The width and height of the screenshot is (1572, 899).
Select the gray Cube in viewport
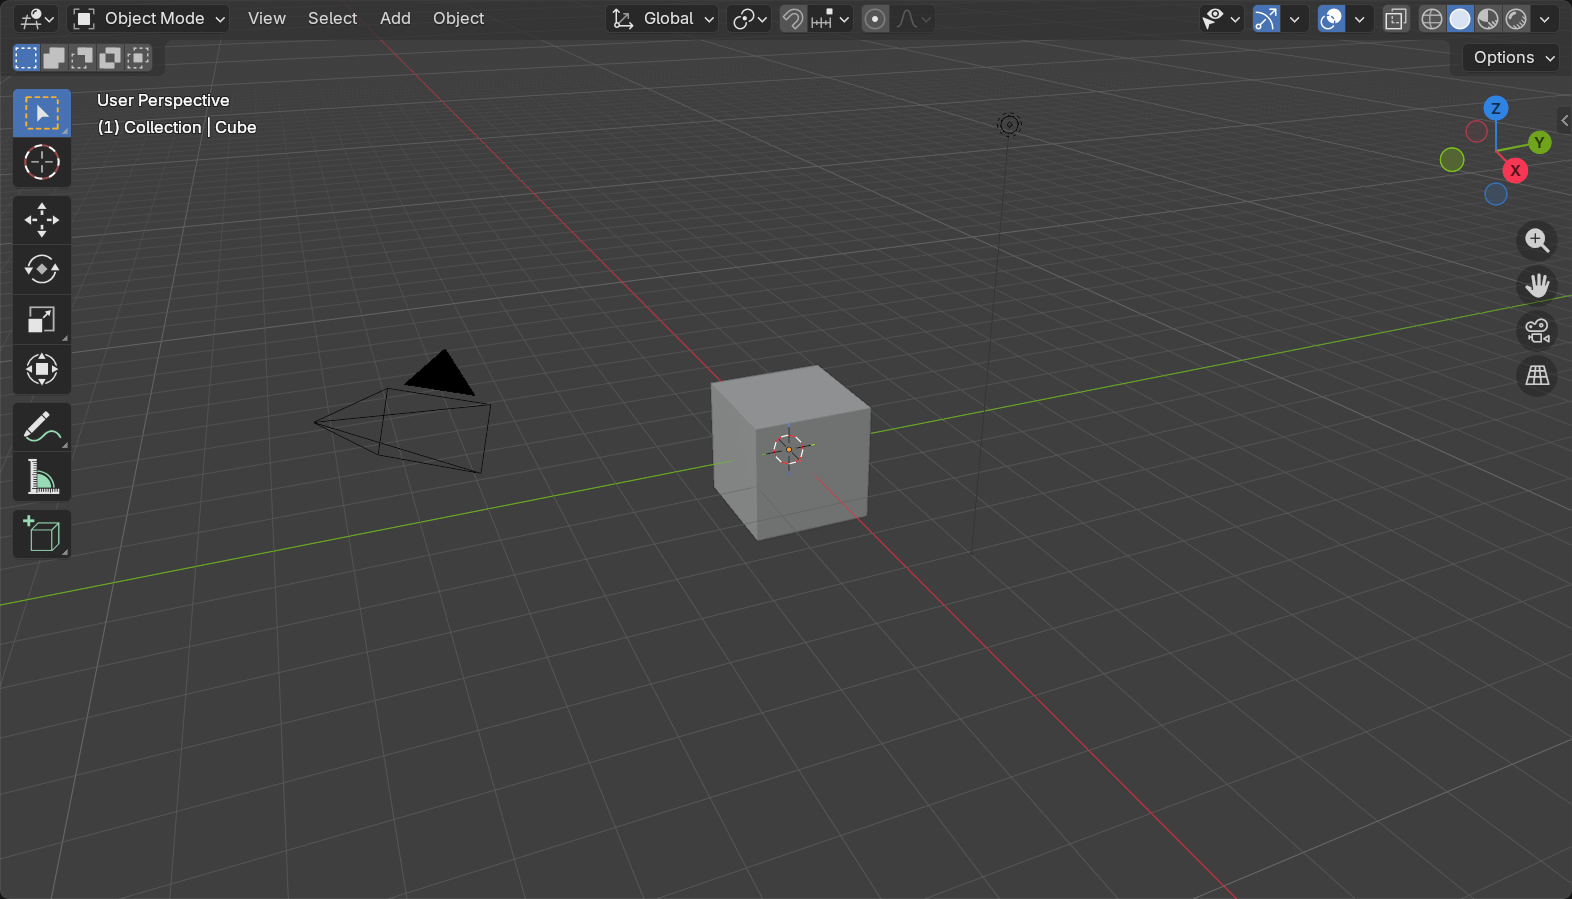790,452
